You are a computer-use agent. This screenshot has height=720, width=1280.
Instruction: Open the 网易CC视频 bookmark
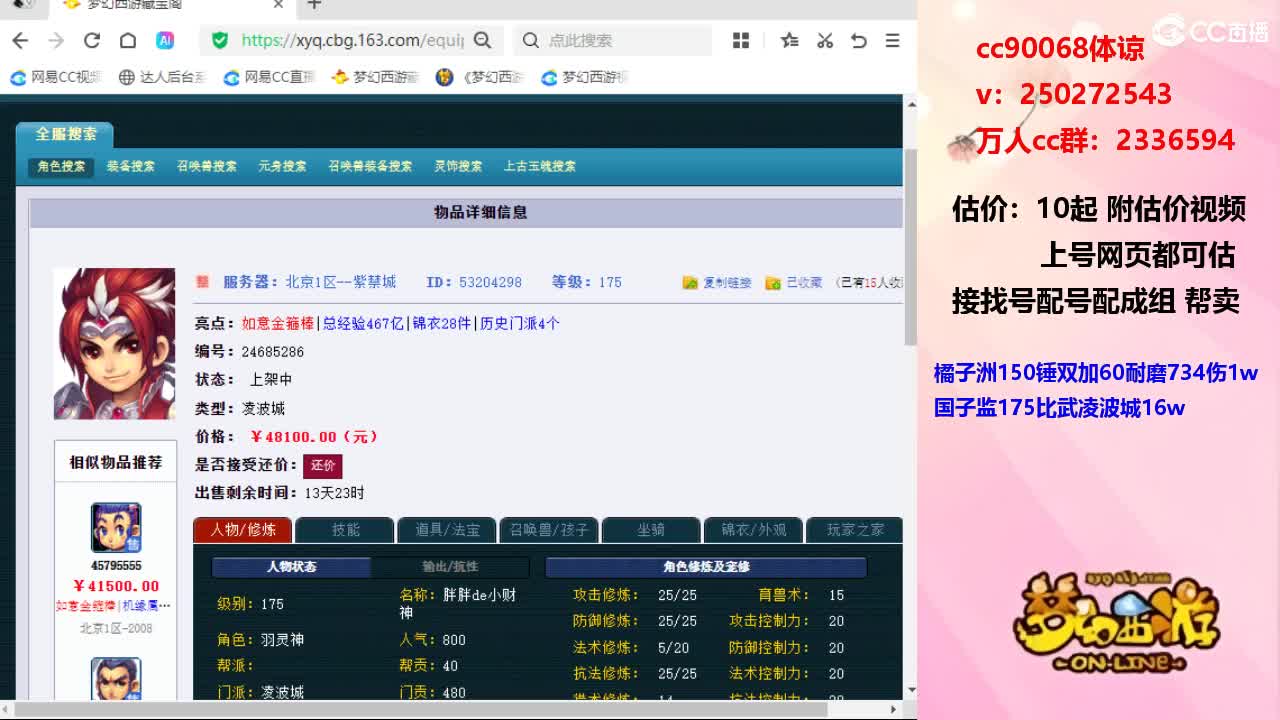click(x=56, y=77)
